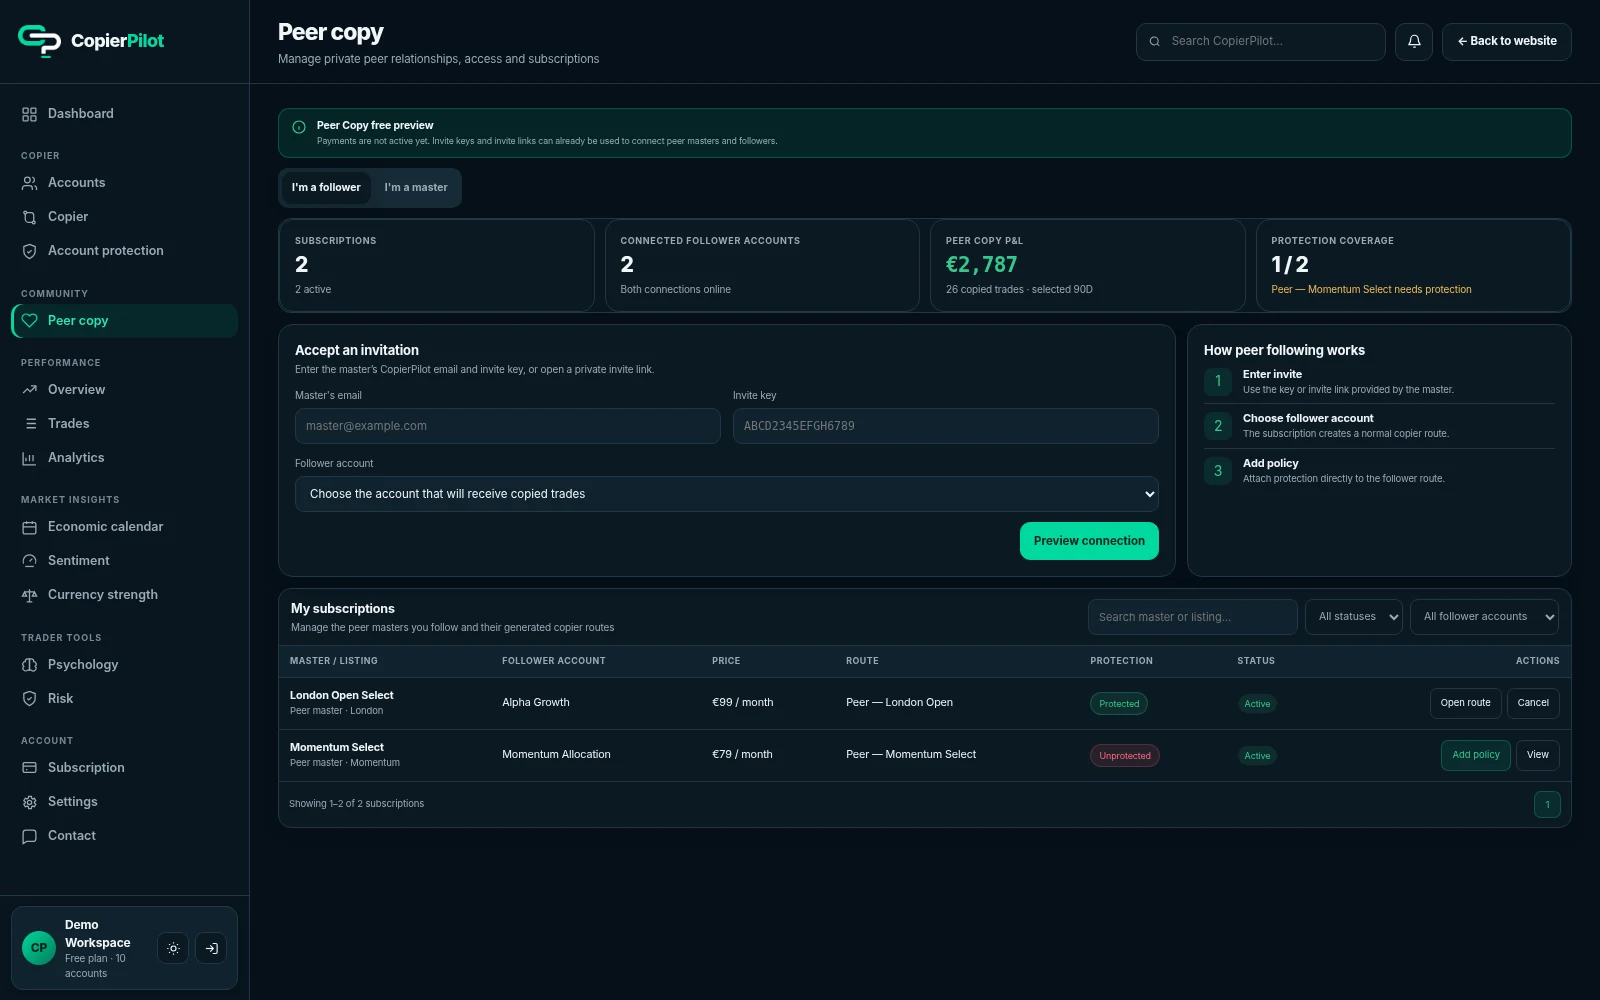Screen dimensions: 1600x1000
Task: Click Showing 1–2 of 2 subscriptions text
Action: [x=356, y=804]
